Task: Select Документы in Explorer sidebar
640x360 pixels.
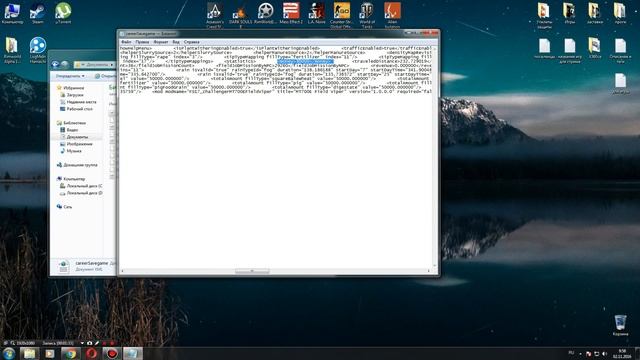Action: tap(74, 137)
